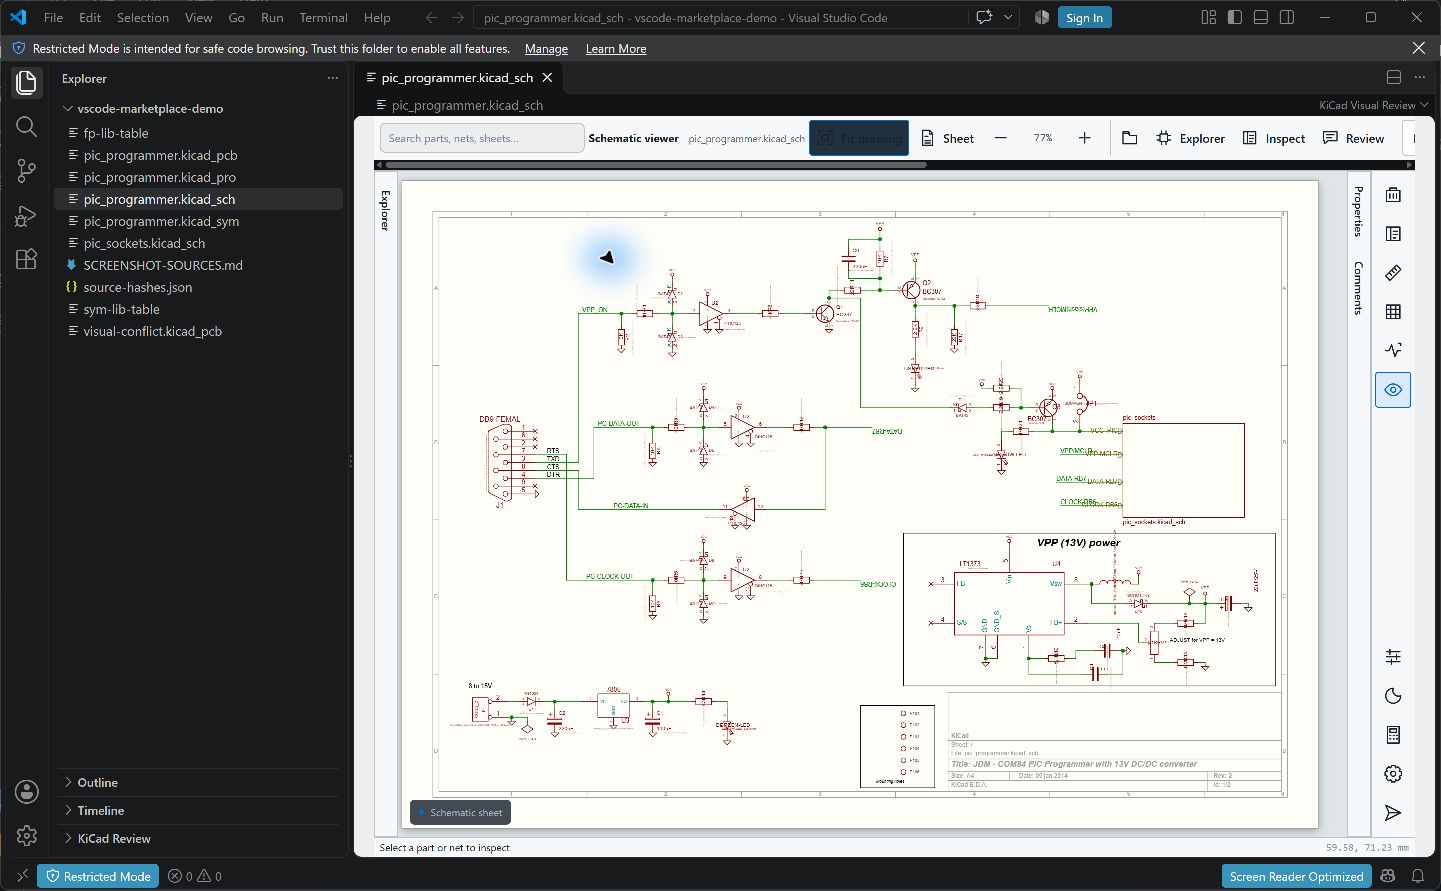
Task: Open Run and Debug view
Action: (27, 215)
